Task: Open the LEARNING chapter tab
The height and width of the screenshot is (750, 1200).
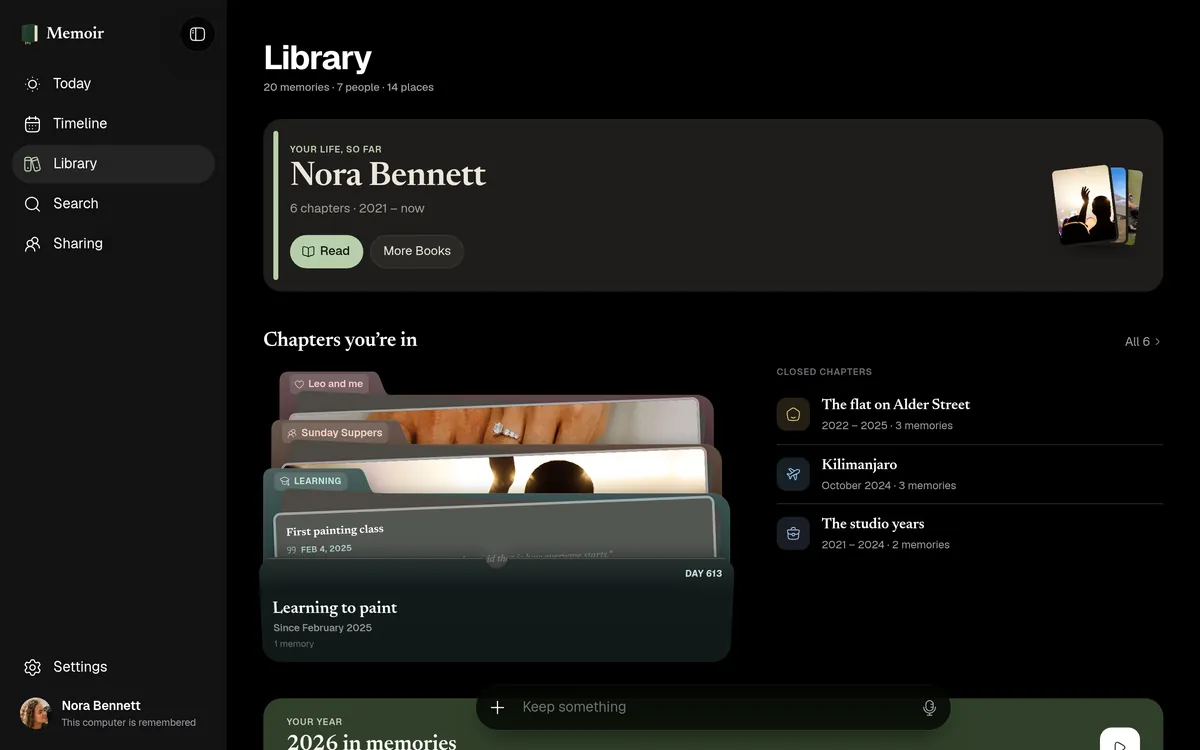Action: (x=310, y=481)
